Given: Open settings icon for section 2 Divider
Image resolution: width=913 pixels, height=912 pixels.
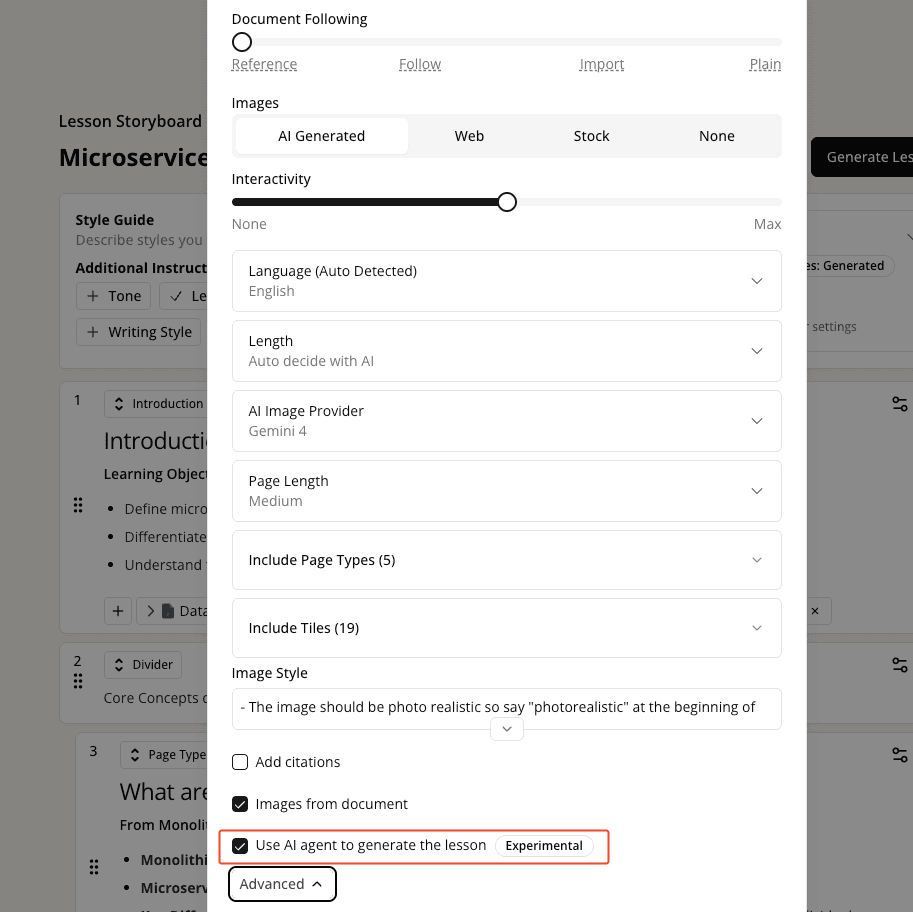Looking at the screenshot, I should [x=900, y=664].
